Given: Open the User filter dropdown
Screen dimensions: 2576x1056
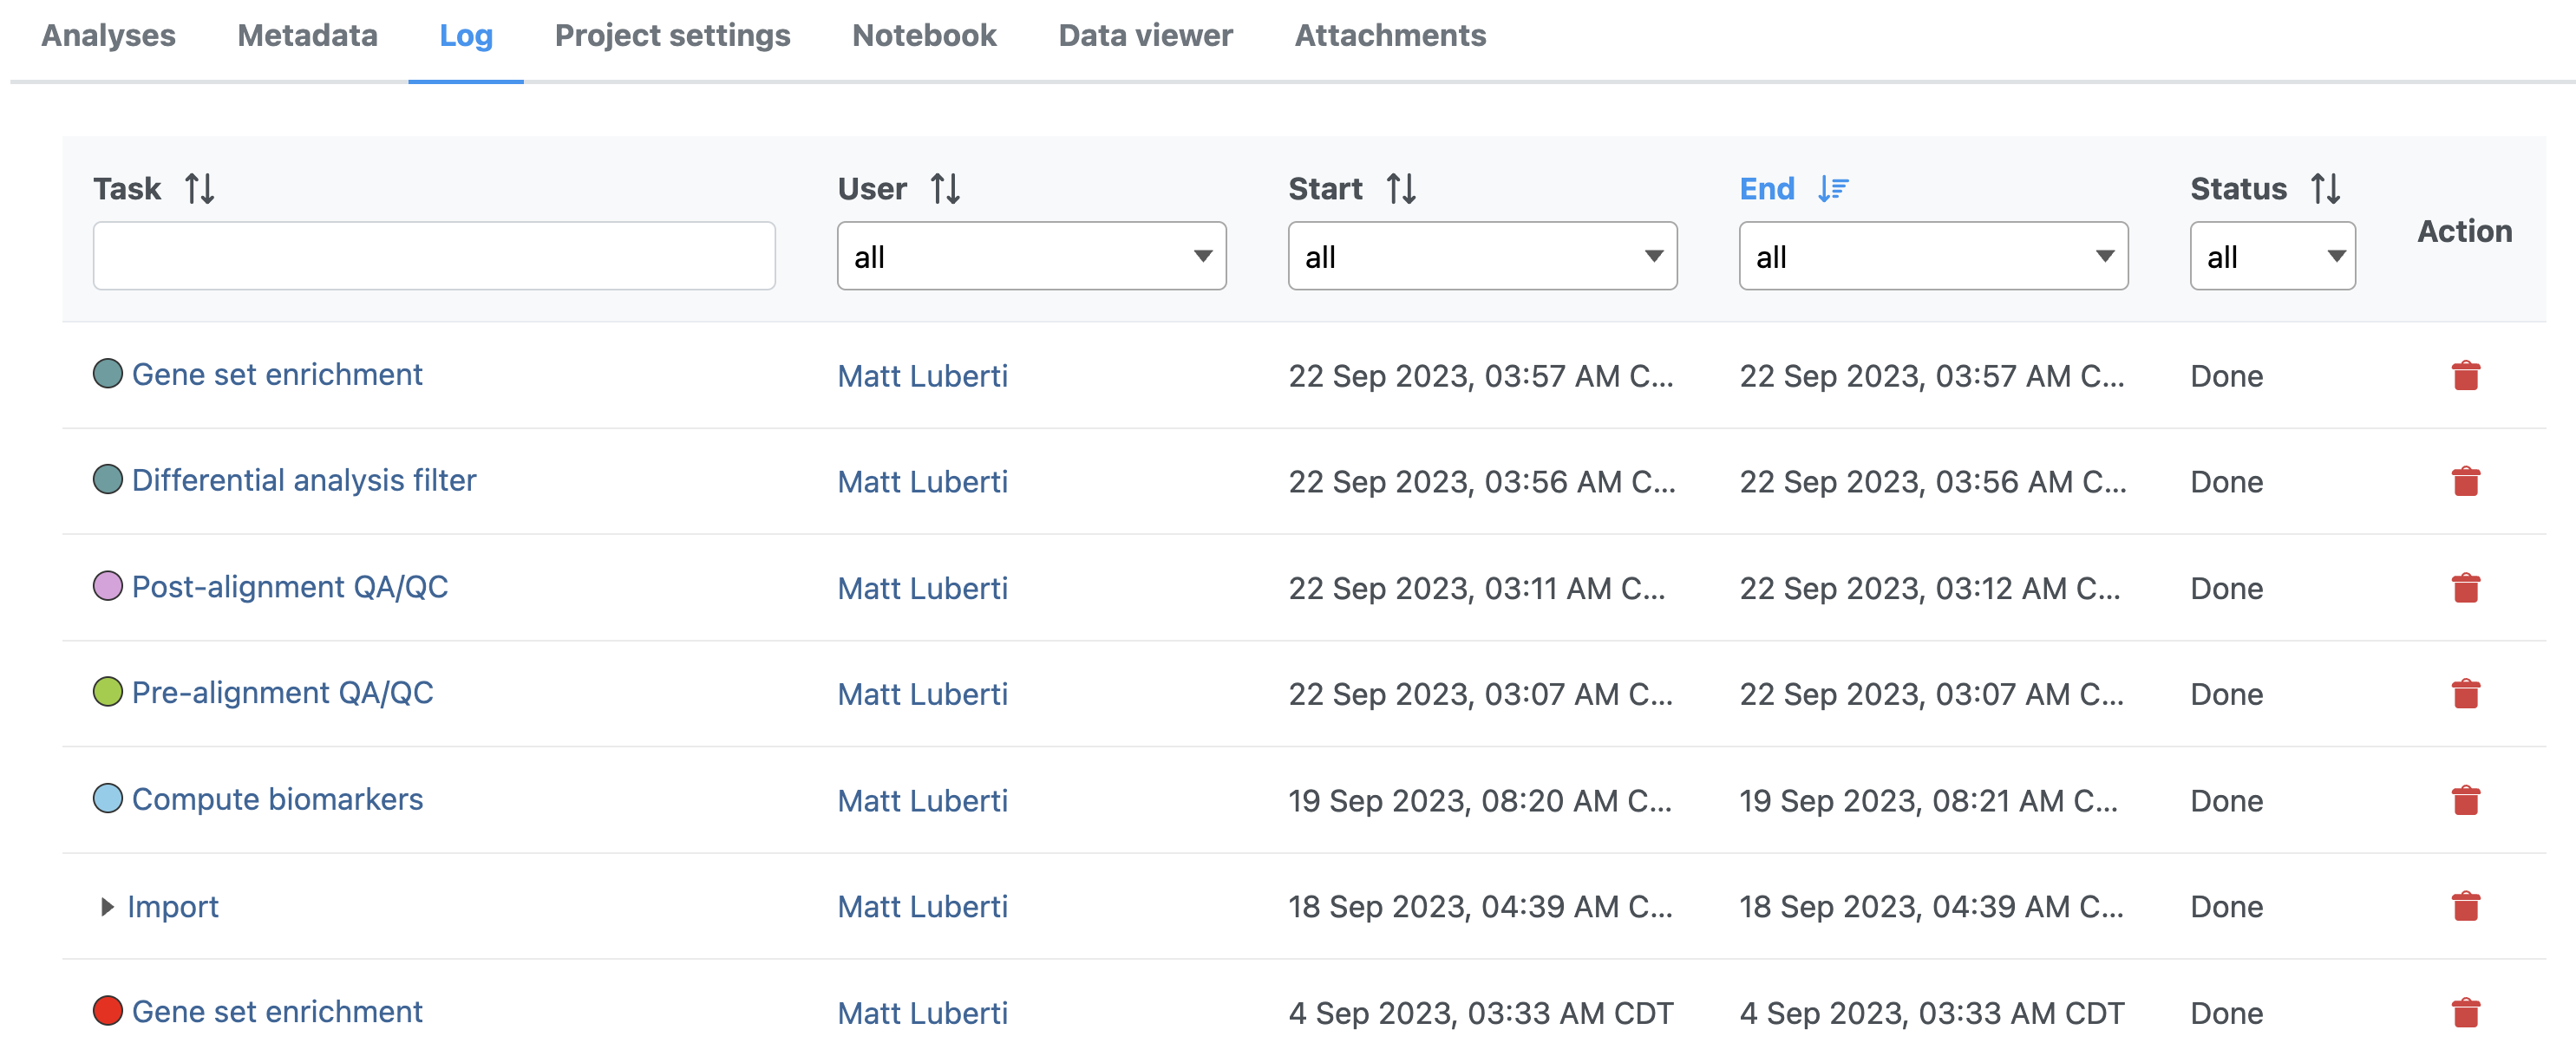Looking at the screenshot, I should coord(1031,257).
